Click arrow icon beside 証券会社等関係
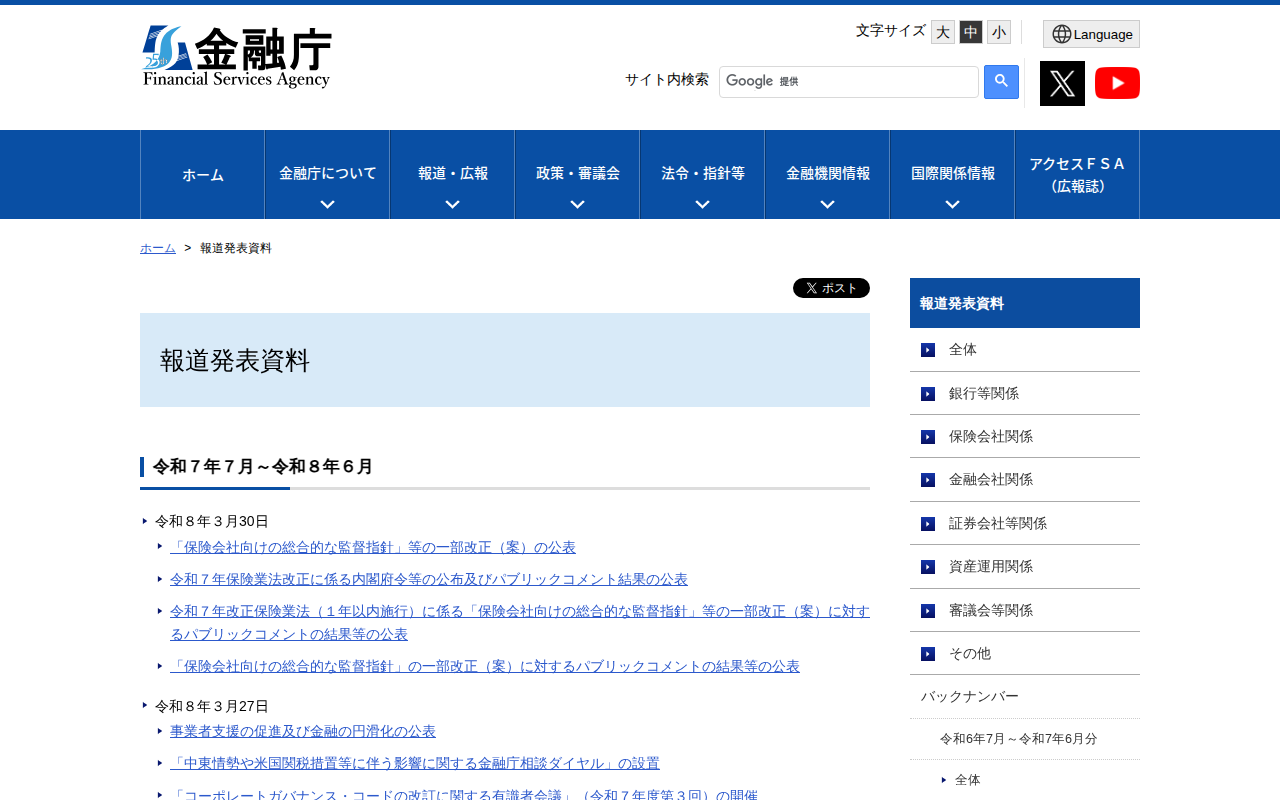The image size is (1280, 800). [928, 524]
